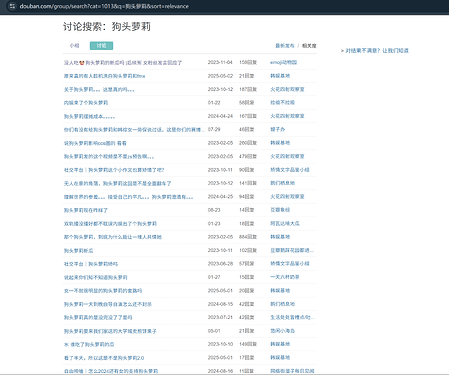Open 火花四射观察室 group in the 187-reply row

[x=287, y=89]
